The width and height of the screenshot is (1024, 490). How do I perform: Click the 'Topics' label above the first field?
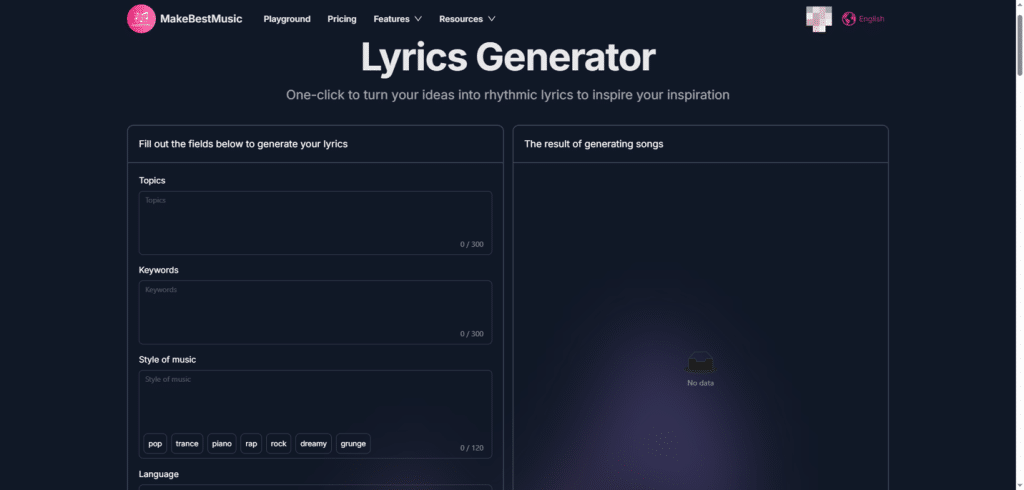152,180
